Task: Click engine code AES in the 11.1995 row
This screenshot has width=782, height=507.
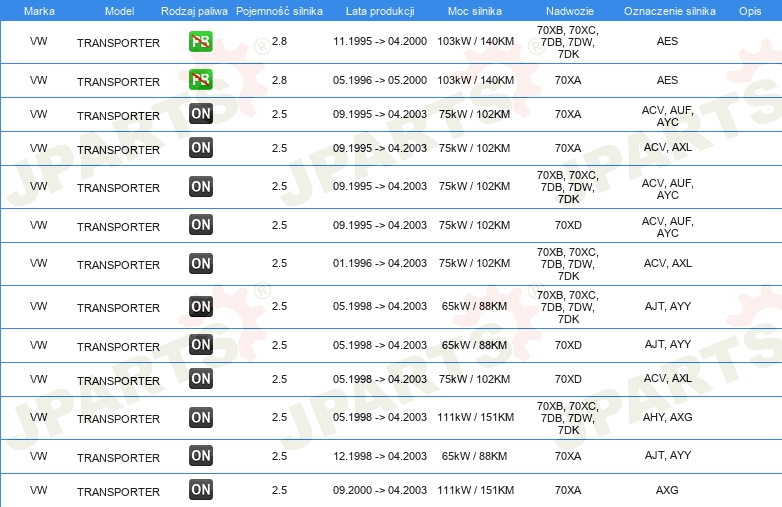Action: click(667, 41)
